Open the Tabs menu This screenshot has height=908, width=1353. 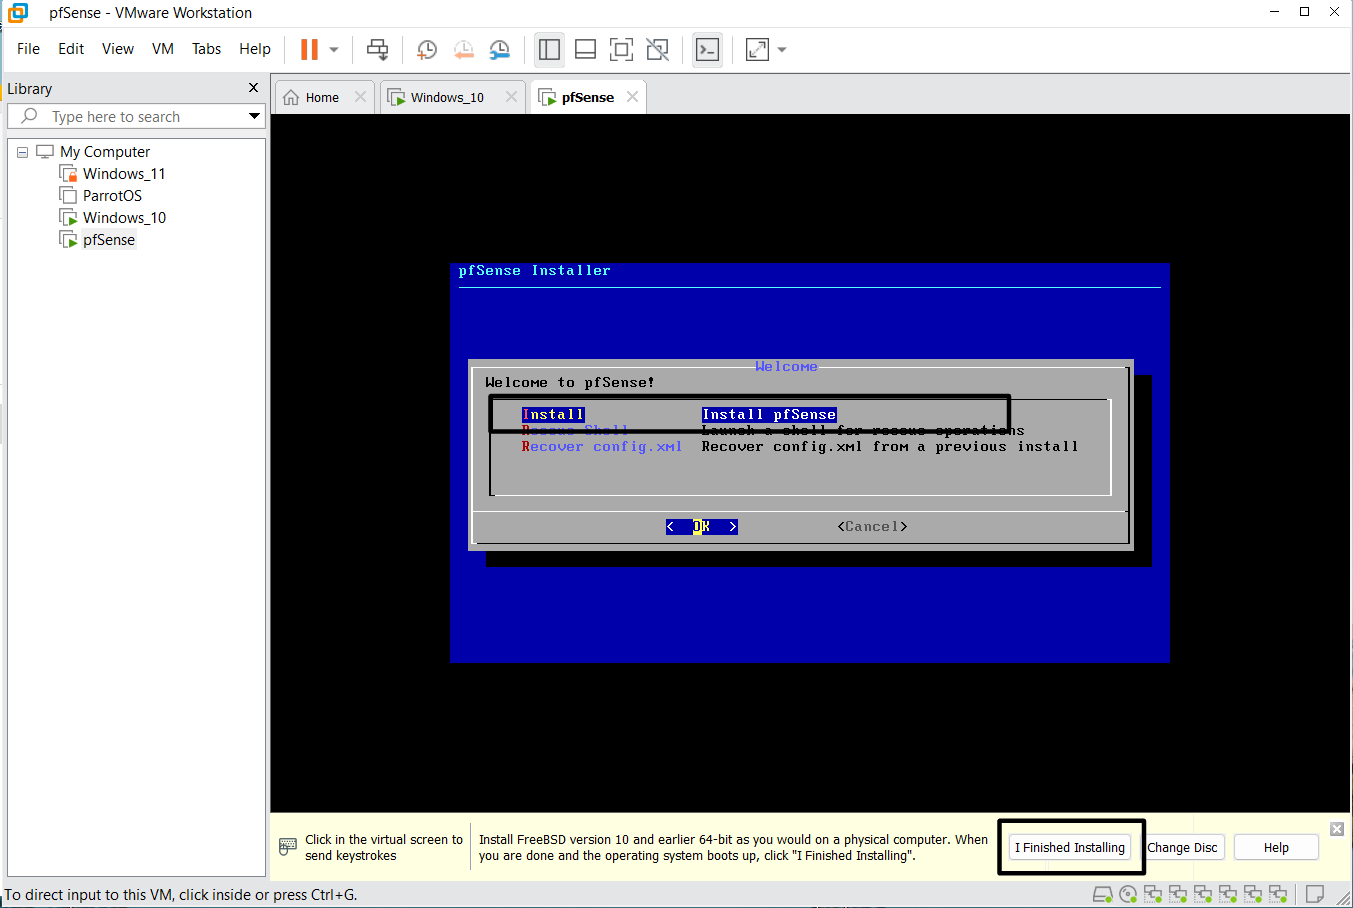[207, 49]
